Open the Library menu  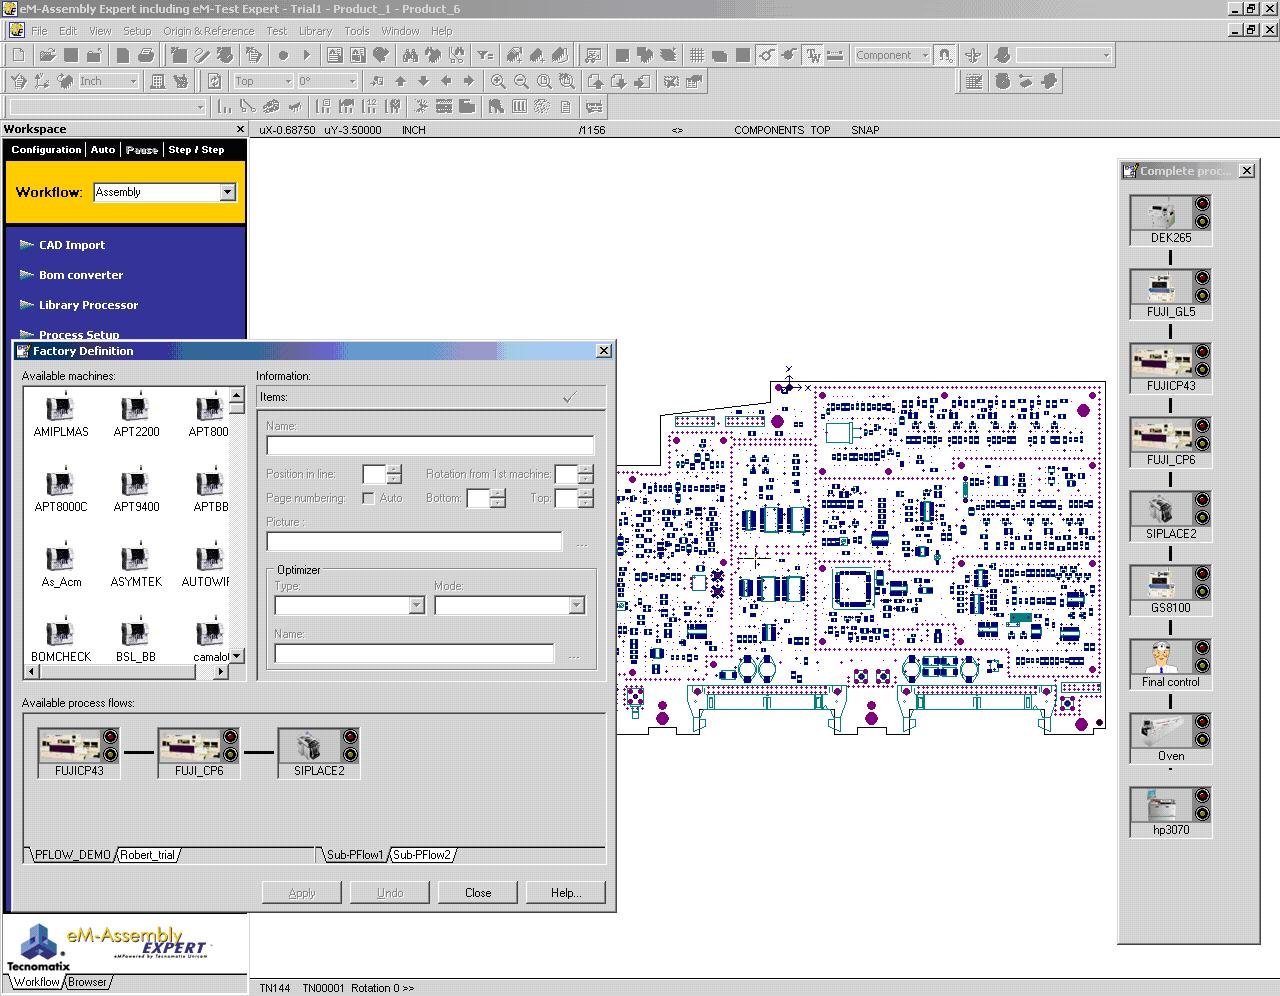pos(315,31)
